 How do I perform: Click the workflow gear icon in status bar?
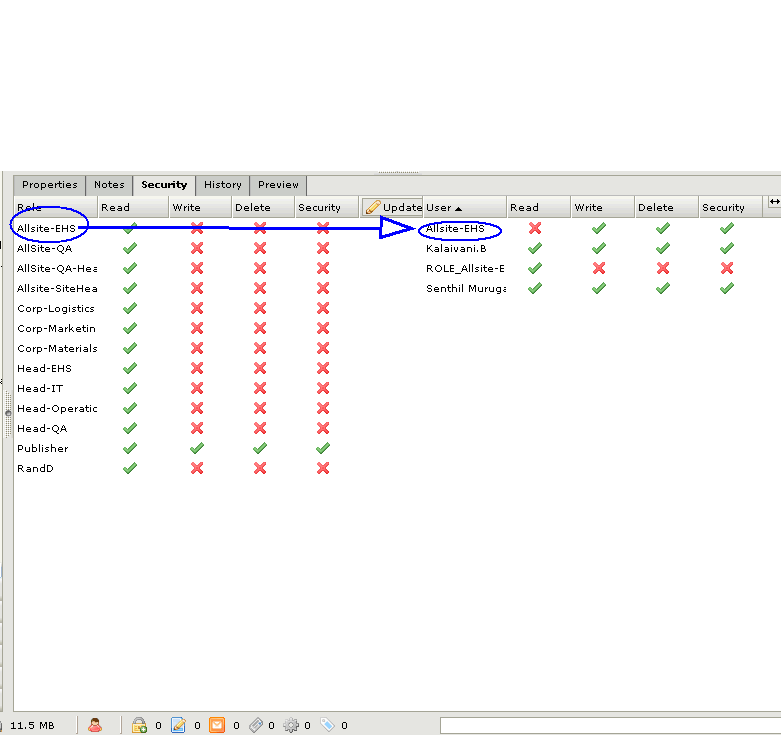[291, 725]
